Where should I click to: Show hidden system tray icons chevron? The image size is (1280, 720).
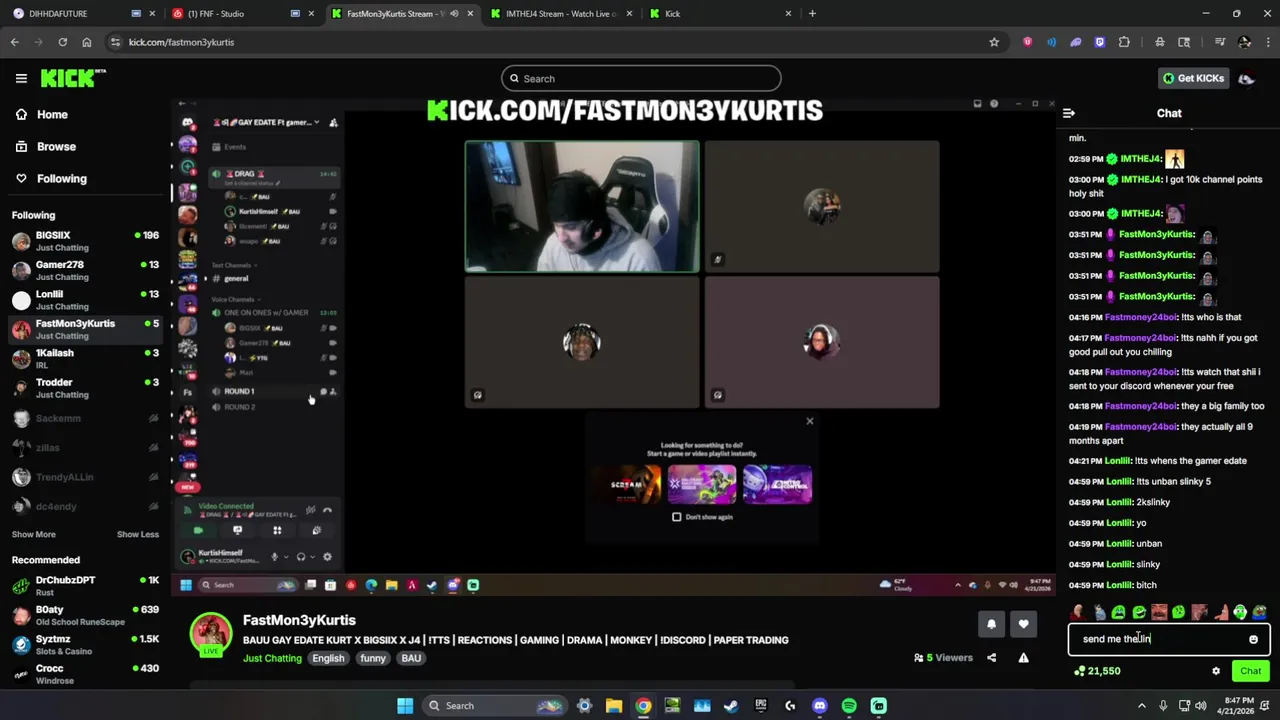(1143, 706)
